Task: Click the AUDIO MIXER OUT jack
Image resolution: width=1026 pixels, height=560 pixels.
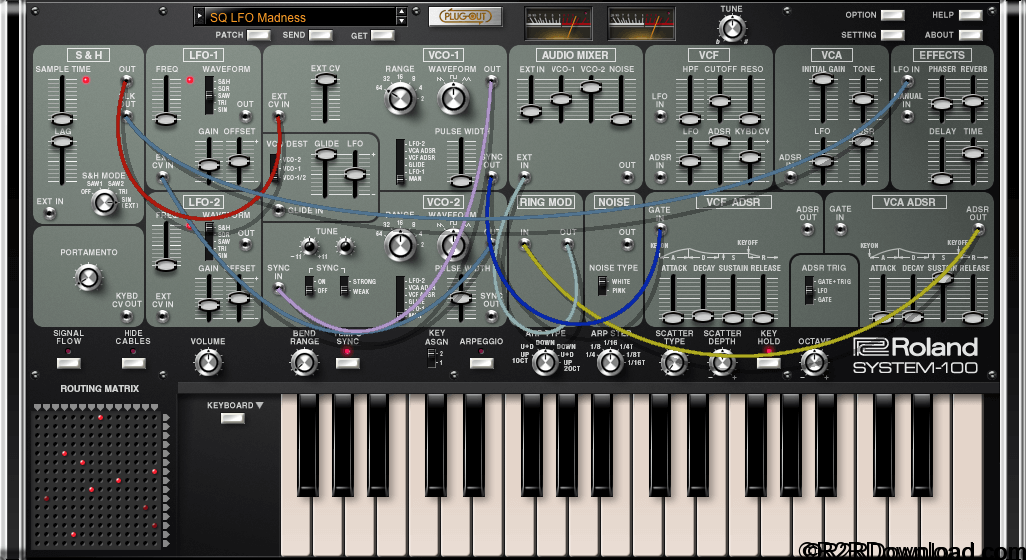Action: tap(628, 177)
